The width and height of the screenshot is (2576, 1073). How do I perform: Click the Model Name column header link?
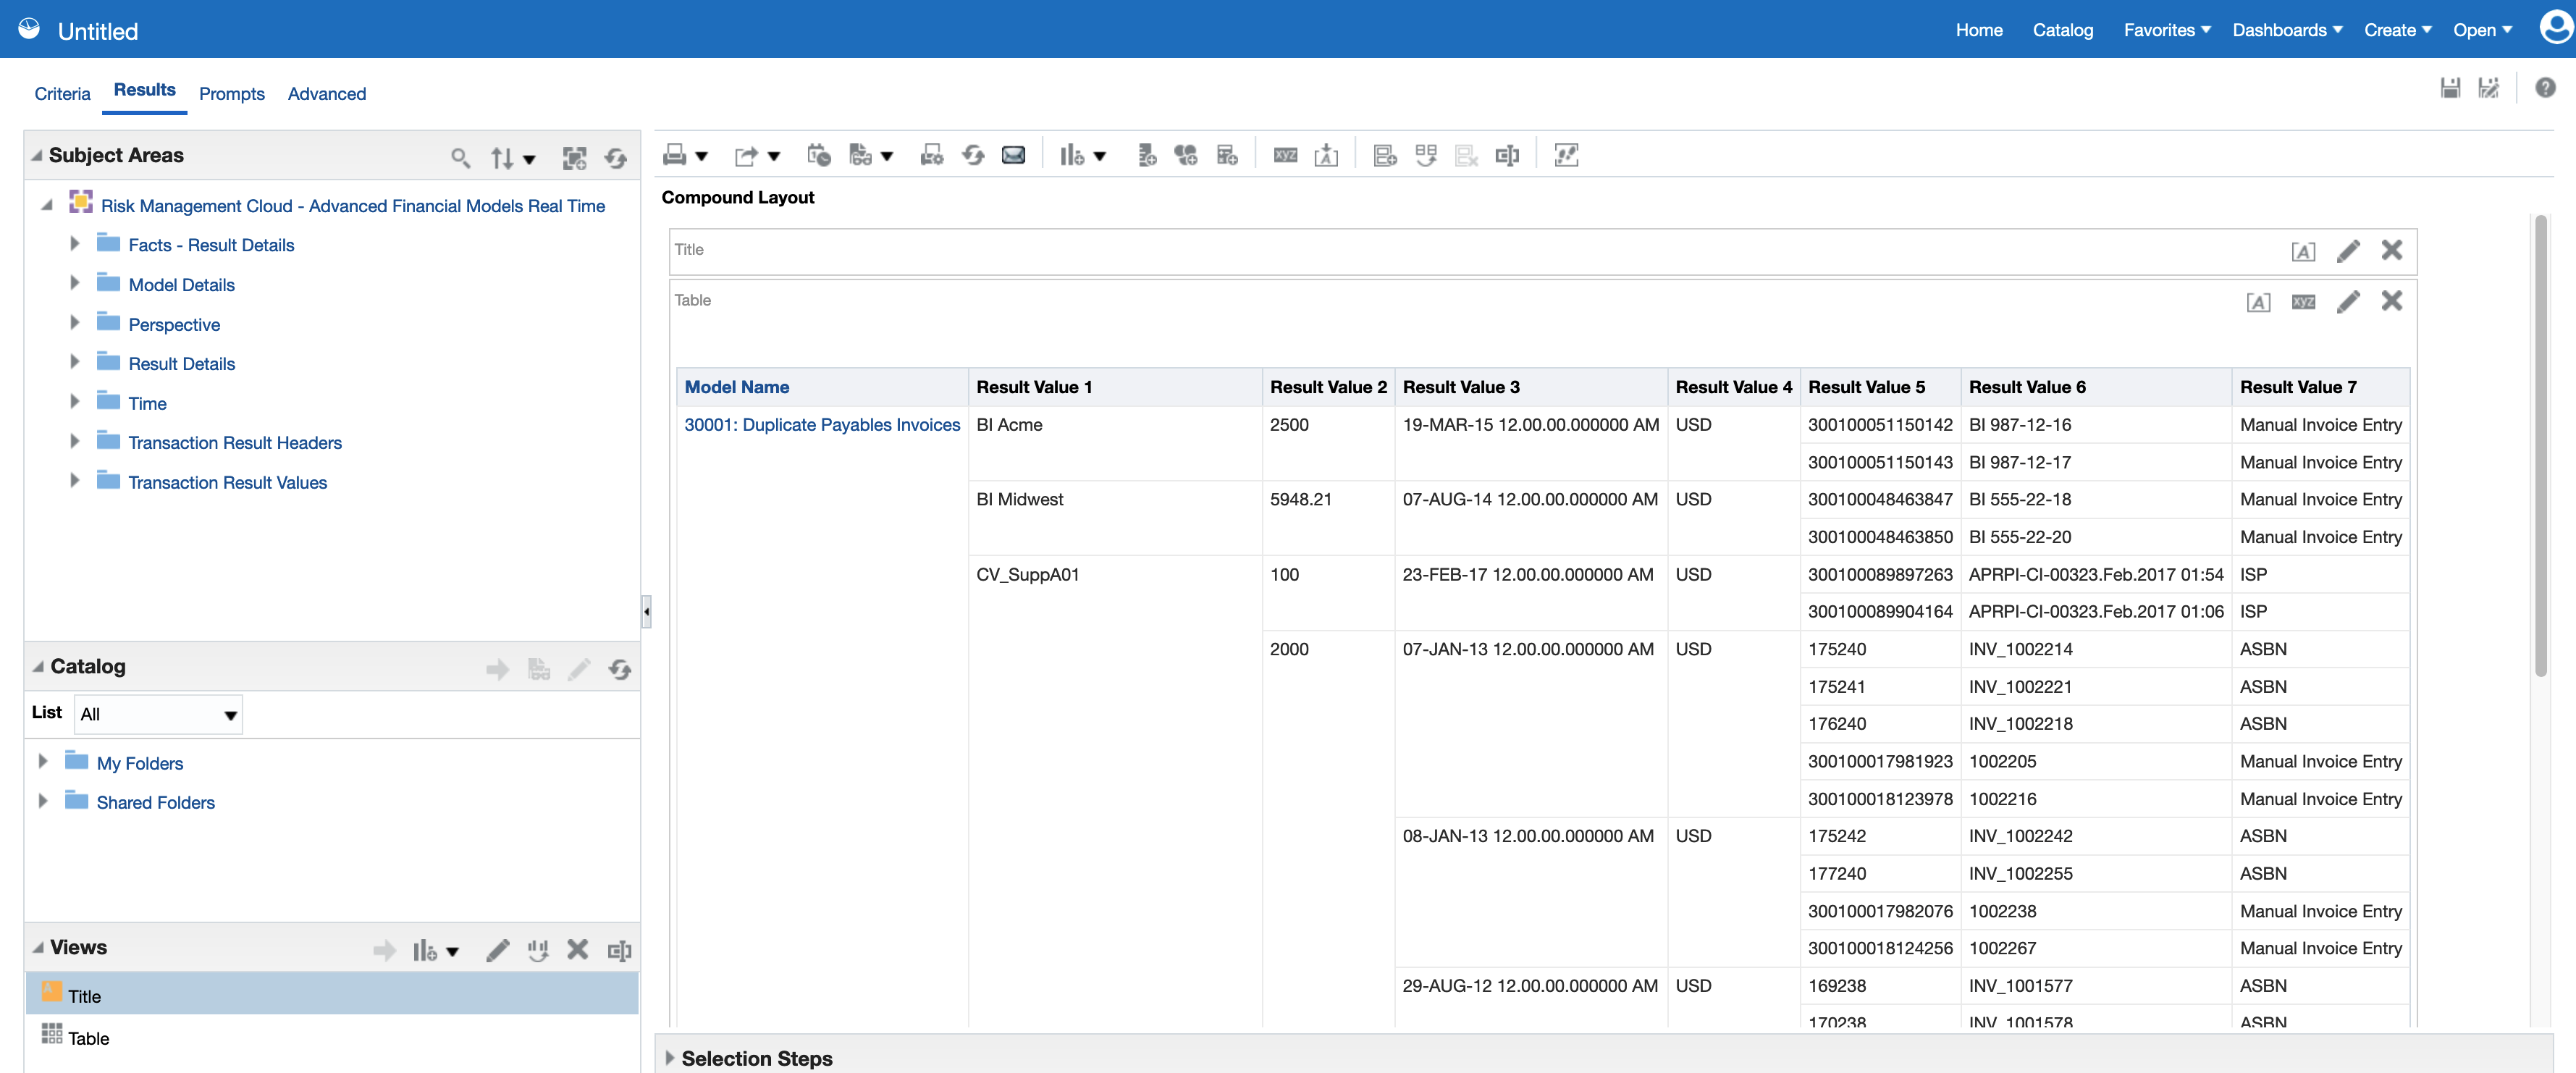click(736, 387)
